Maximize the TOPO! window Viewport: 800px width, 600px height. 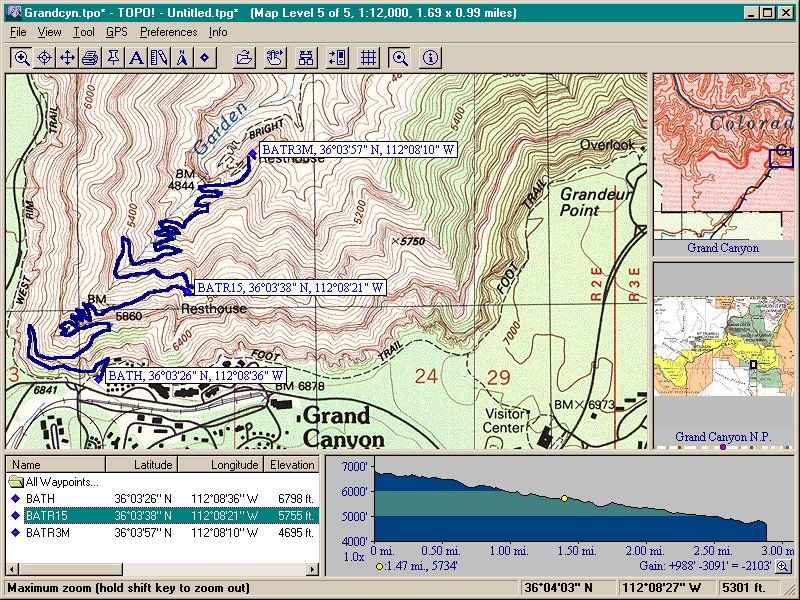pyautogui.click(x=768, y=12)
